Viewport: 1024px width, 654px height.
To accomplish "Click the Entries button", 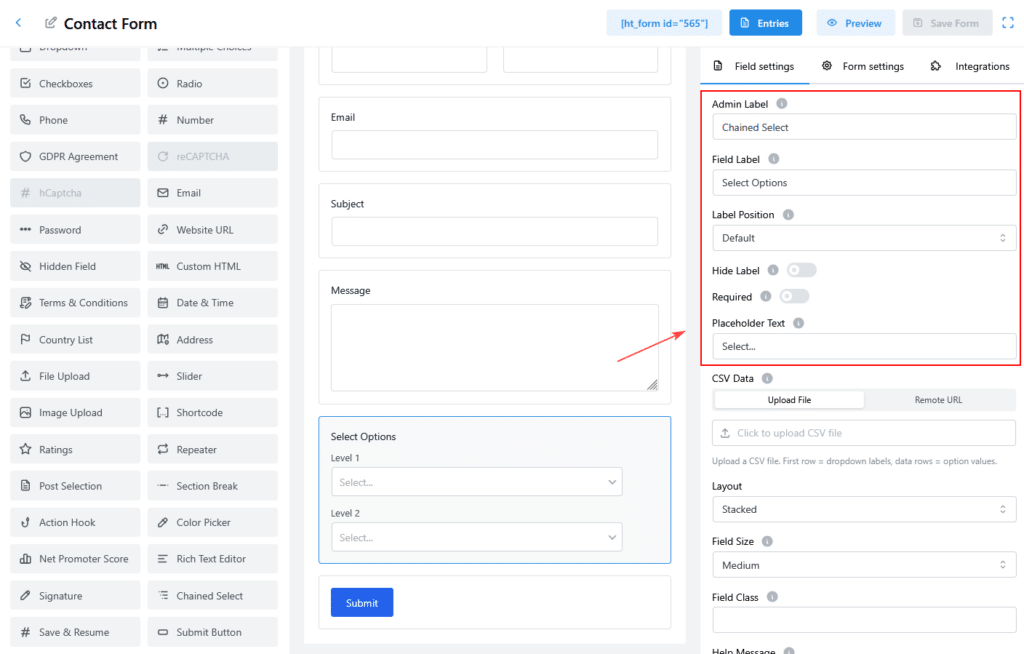I will click(x=766, y=23).
